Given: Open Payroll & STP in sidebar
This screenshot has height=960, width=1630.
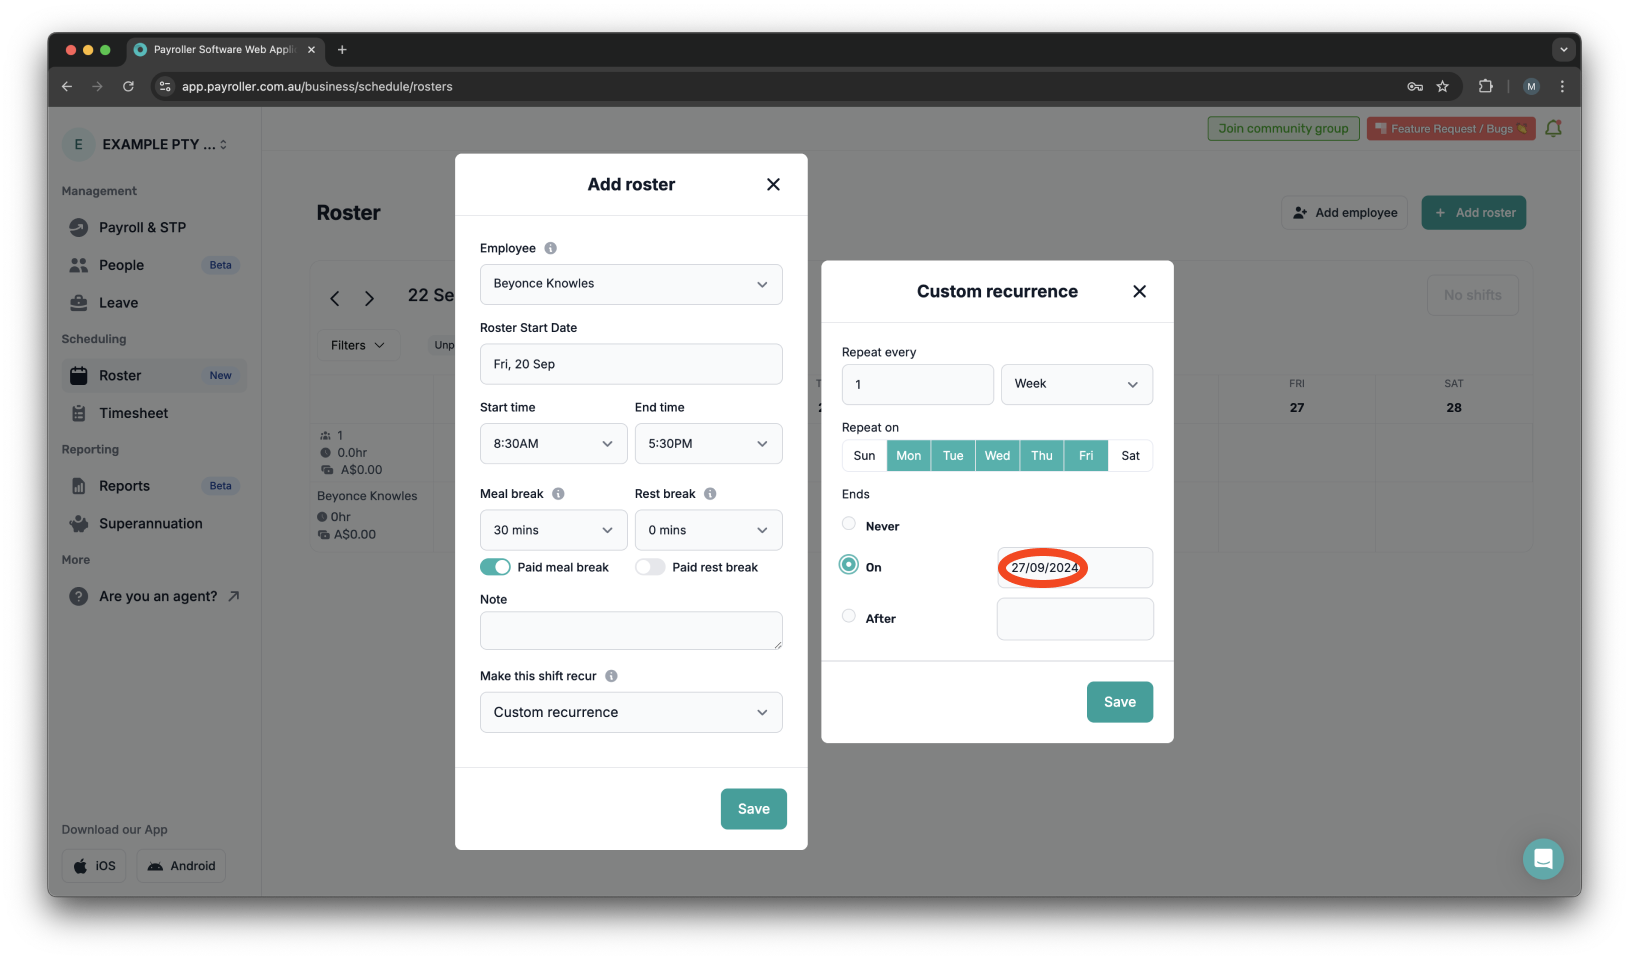Looking at the screenshot, I should pos(153,227).
